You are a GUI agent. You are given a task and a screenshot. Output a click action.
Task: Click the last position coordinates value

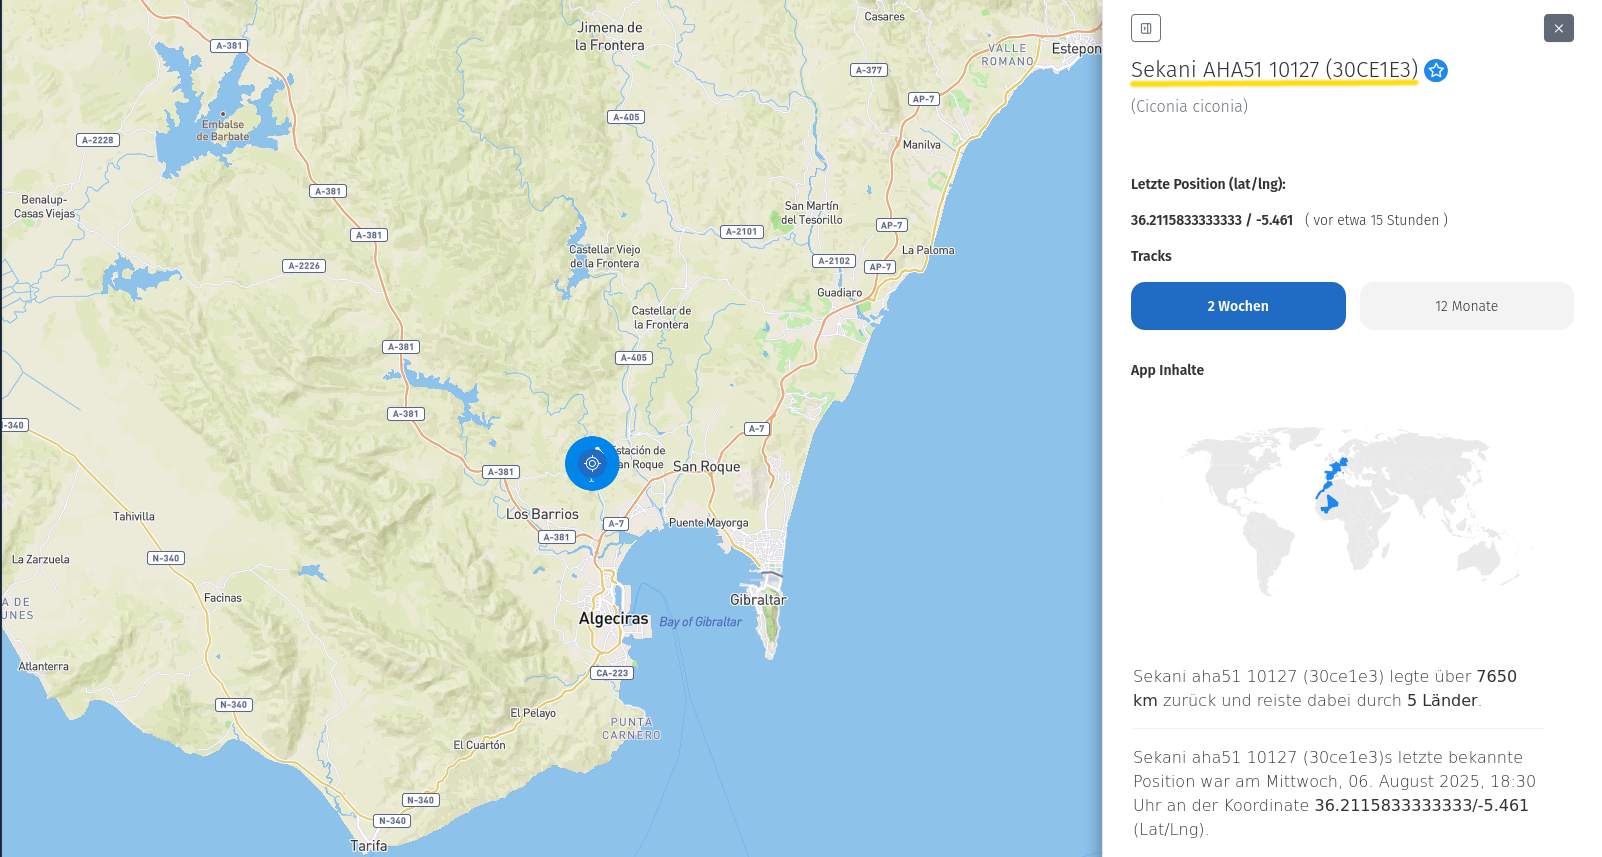coord(1211,220)
